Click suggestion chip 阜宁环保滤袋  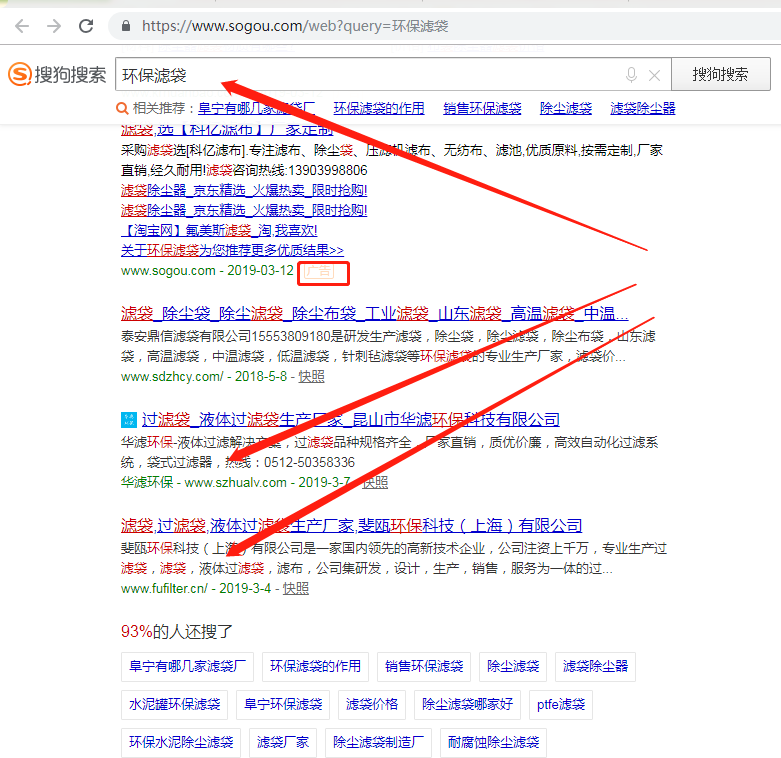pos(283,704)
